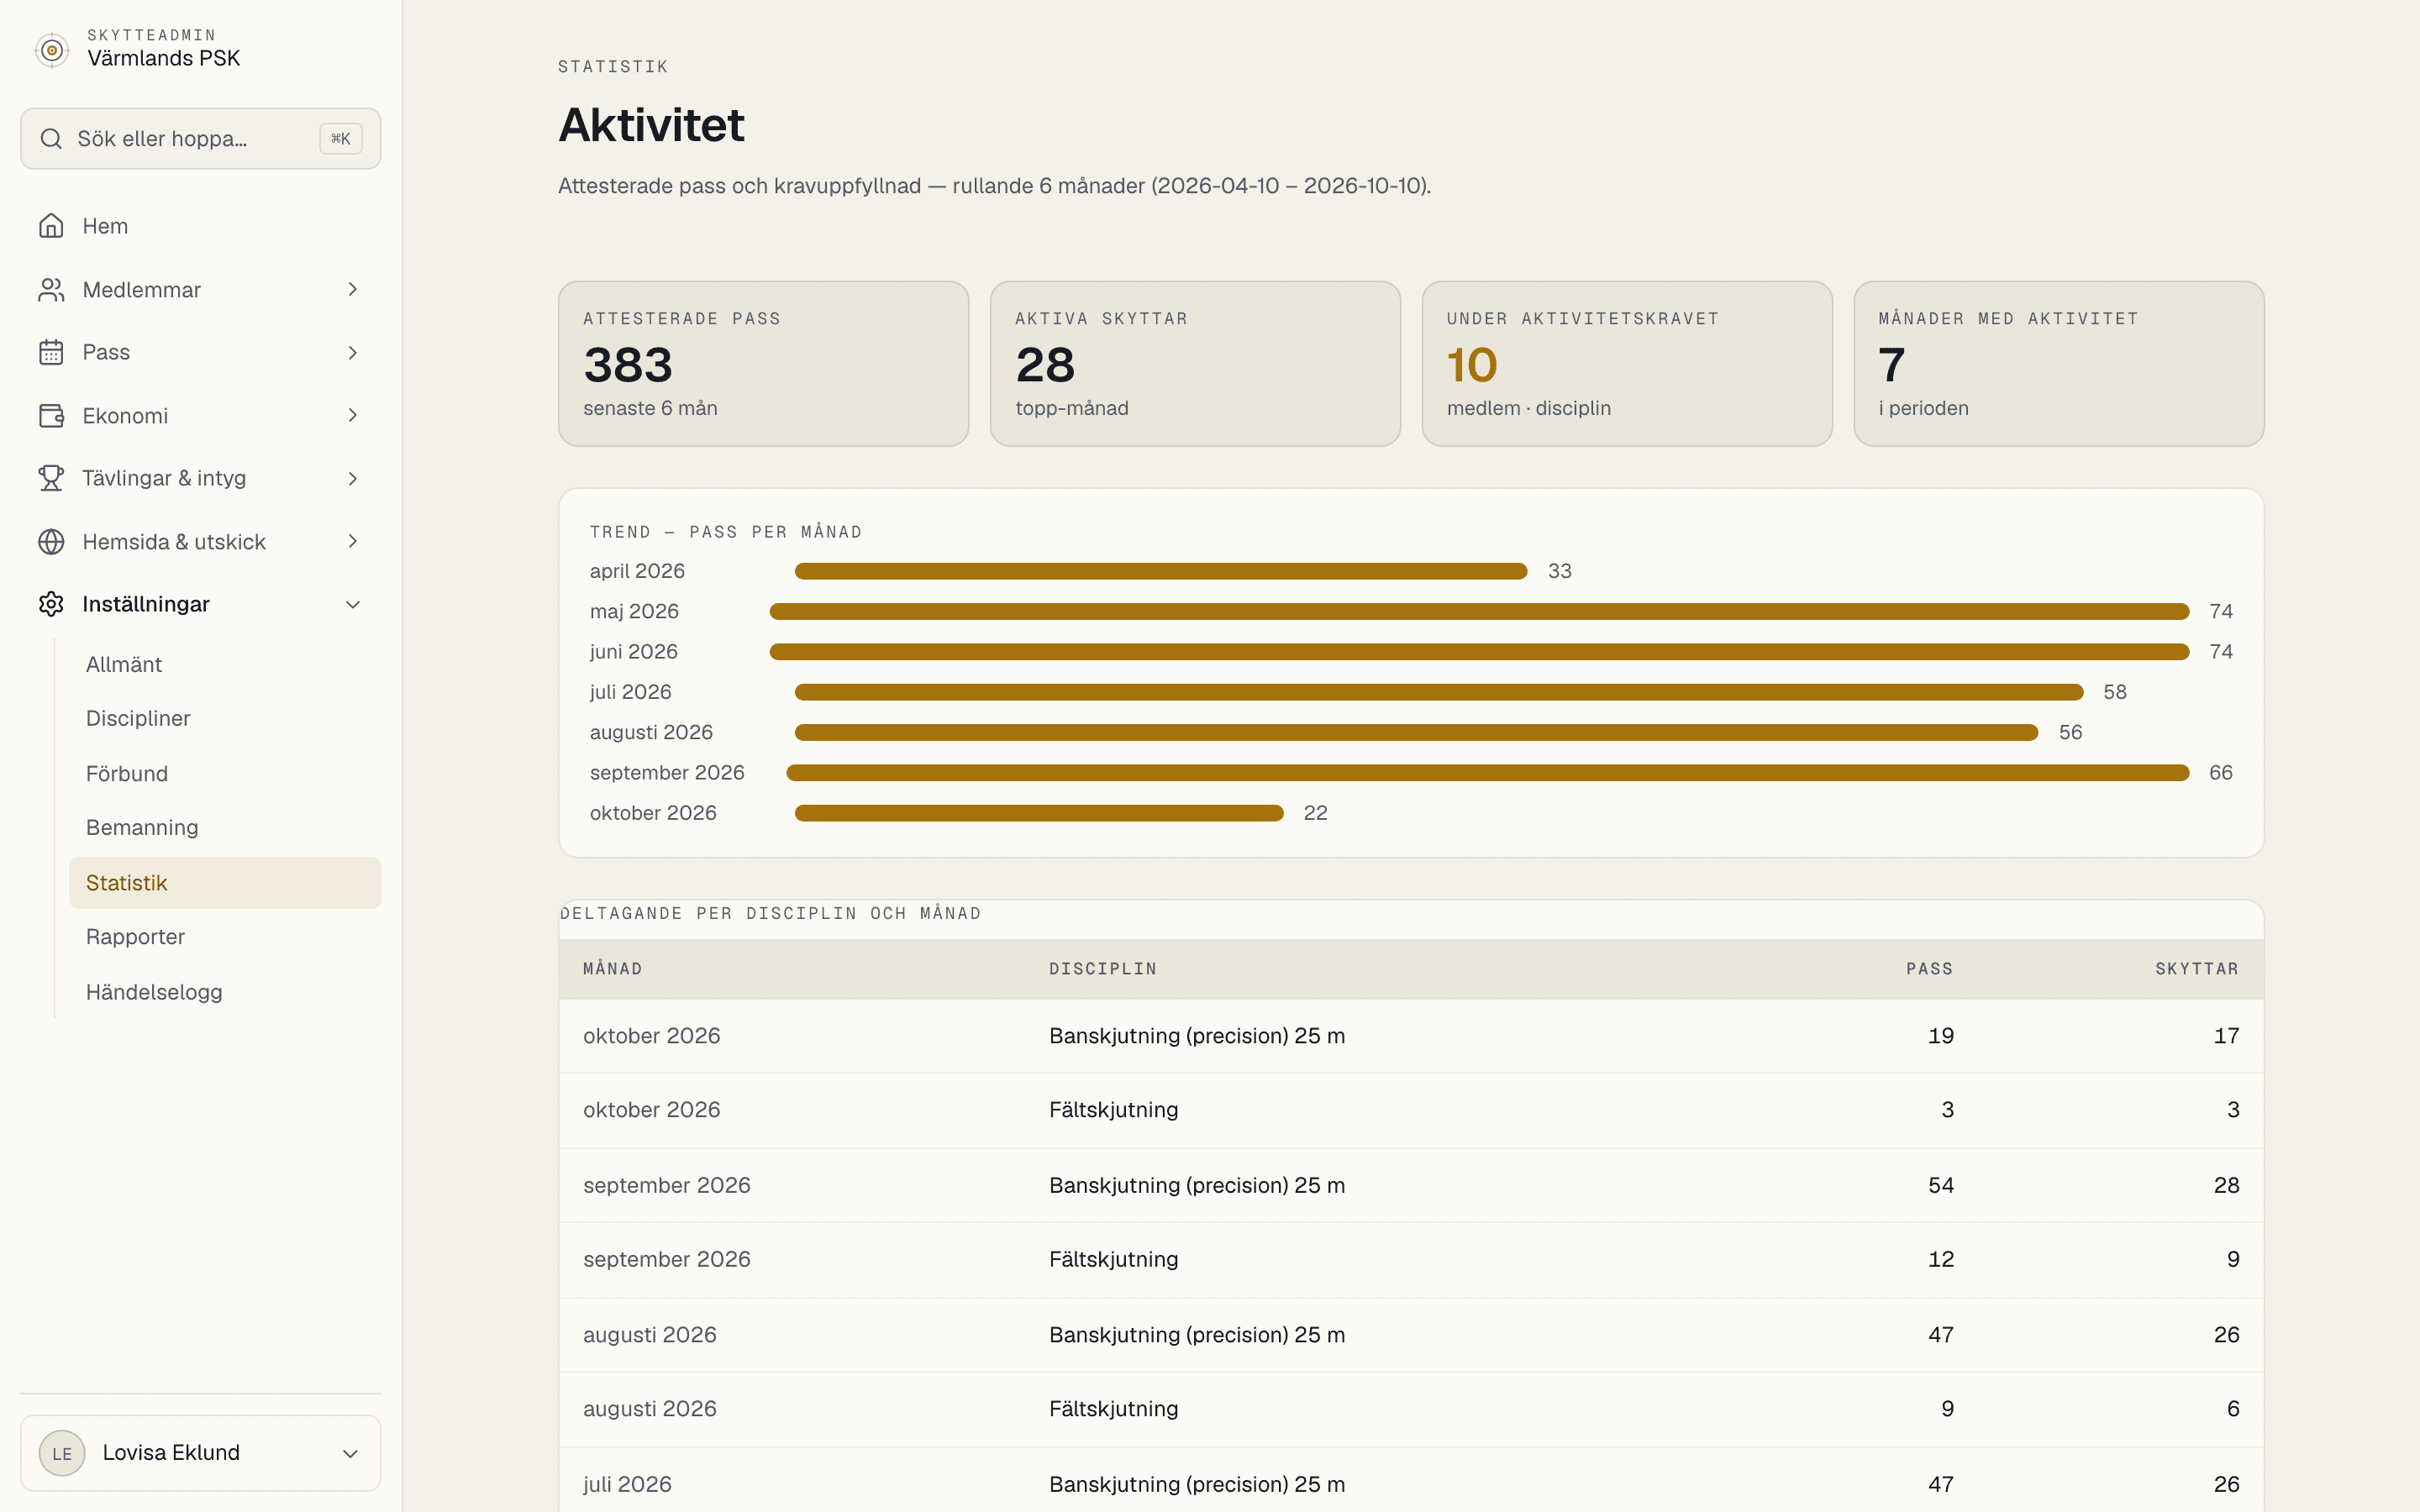Click the Hem house icon
The width and height of the screenshot is (2420, 1512).
[51, 226]
